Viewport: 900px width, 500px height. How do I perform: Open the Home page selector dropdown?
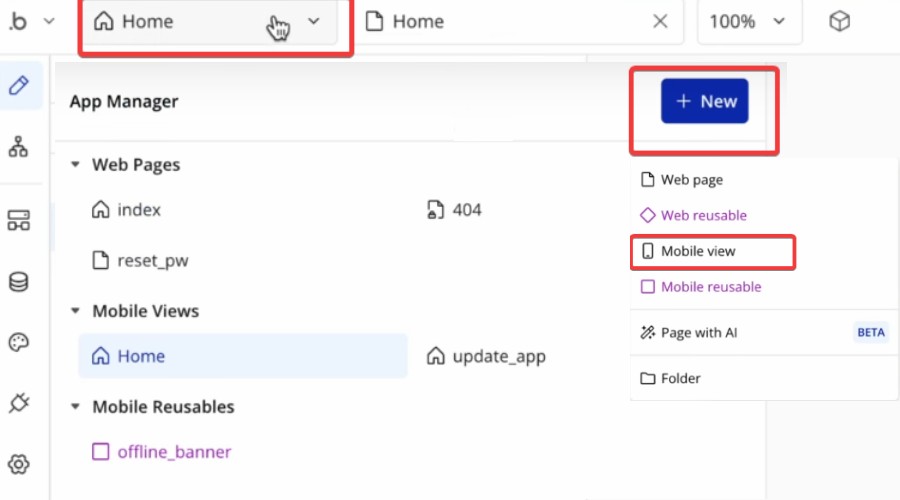tap(210, 22)
